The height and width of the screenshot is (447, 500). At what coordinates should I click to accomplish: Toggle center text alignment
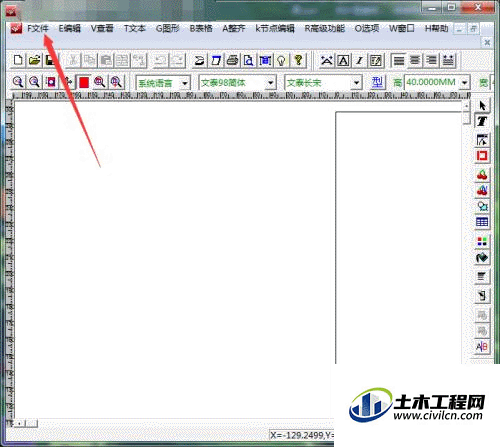pyautogui.click(x=415, y=61)
